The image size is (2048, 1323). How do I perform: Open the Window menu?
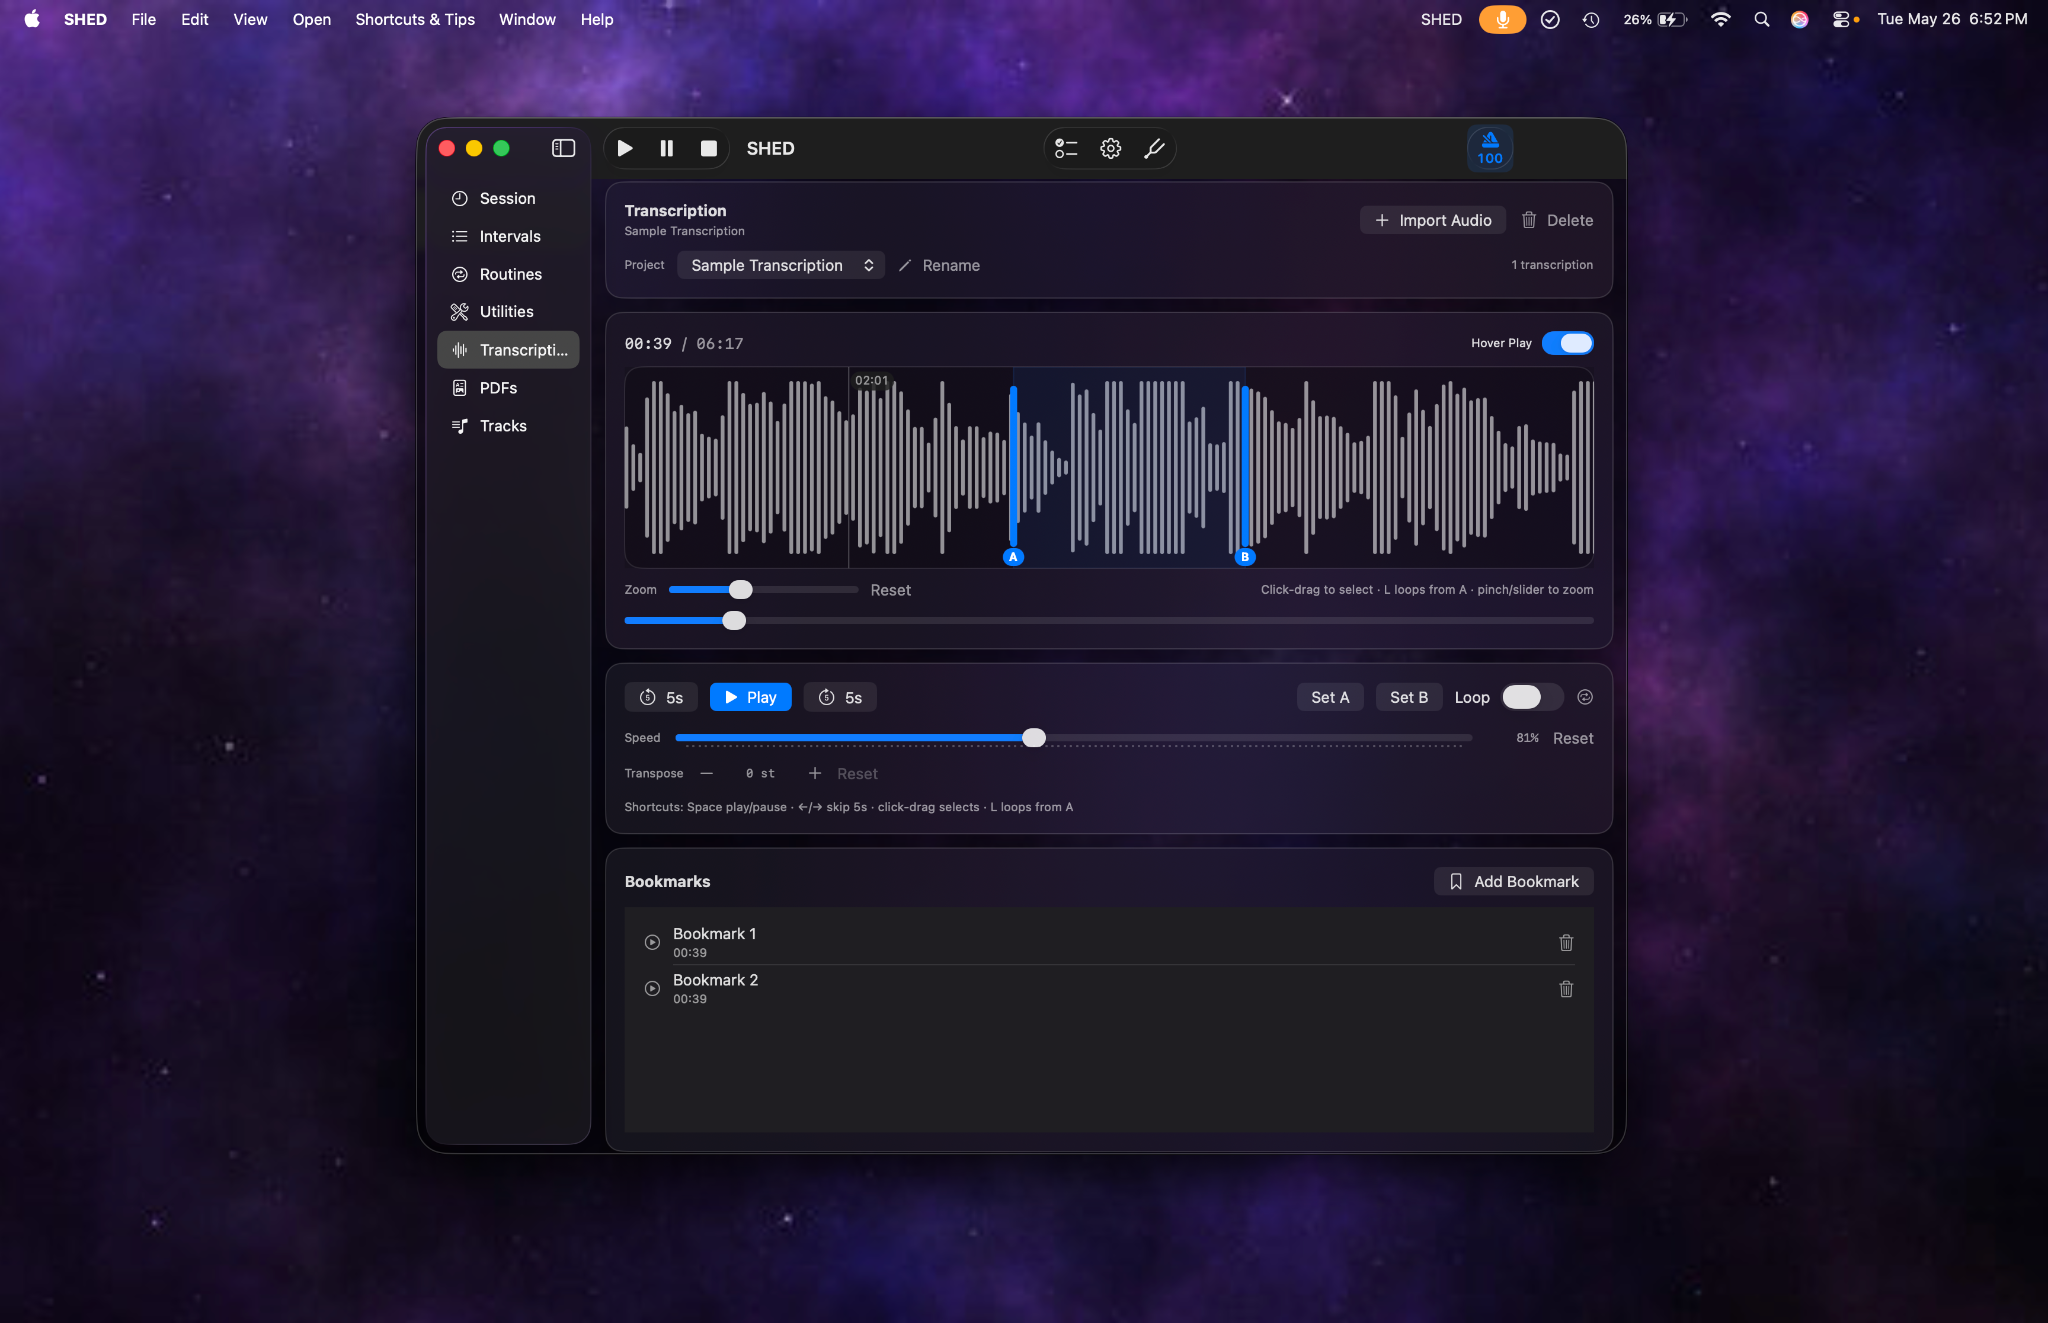(527, 19)
